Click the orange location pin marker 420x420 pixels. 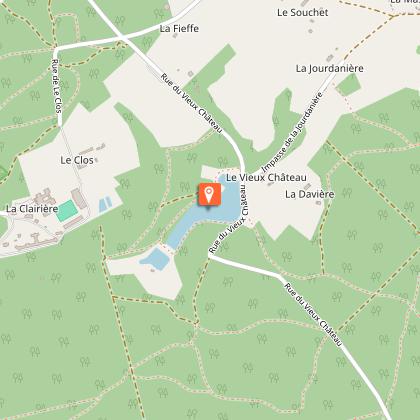click(x=209, y=194)
